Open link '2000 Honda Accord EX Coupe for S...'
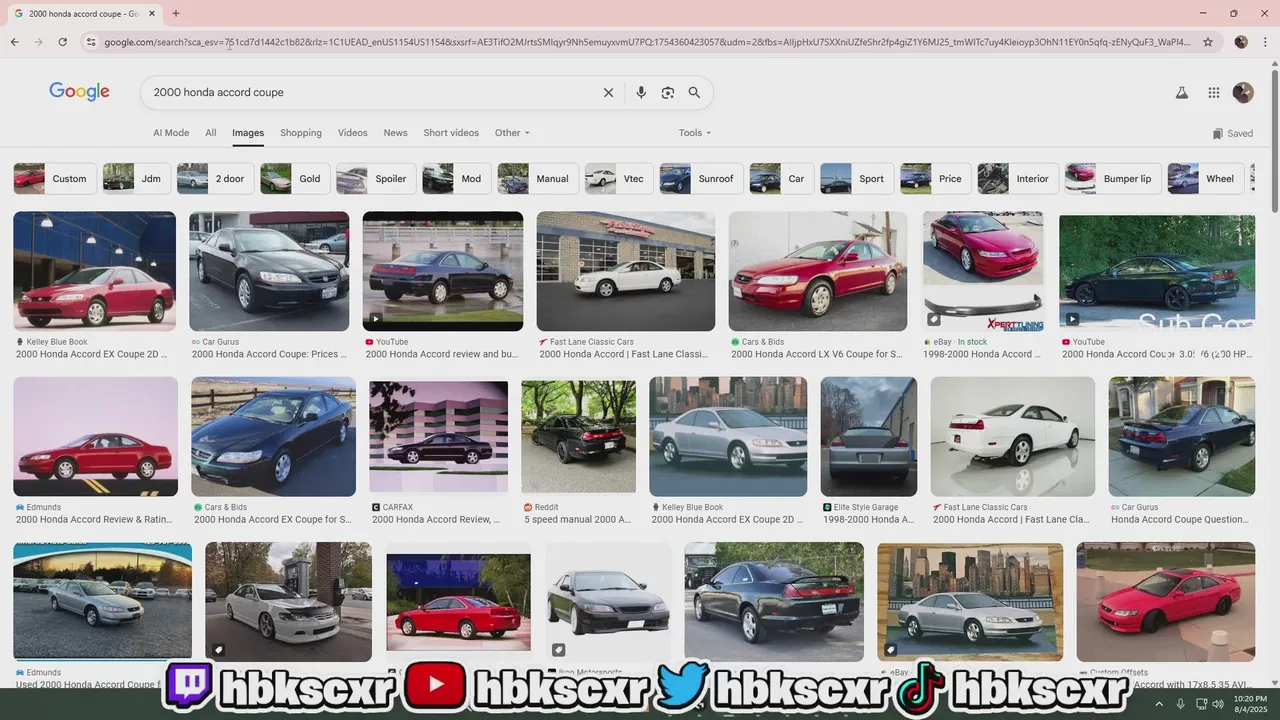Screen dimensions: 1280x720 pyautogui.click(x=272, y=520)
